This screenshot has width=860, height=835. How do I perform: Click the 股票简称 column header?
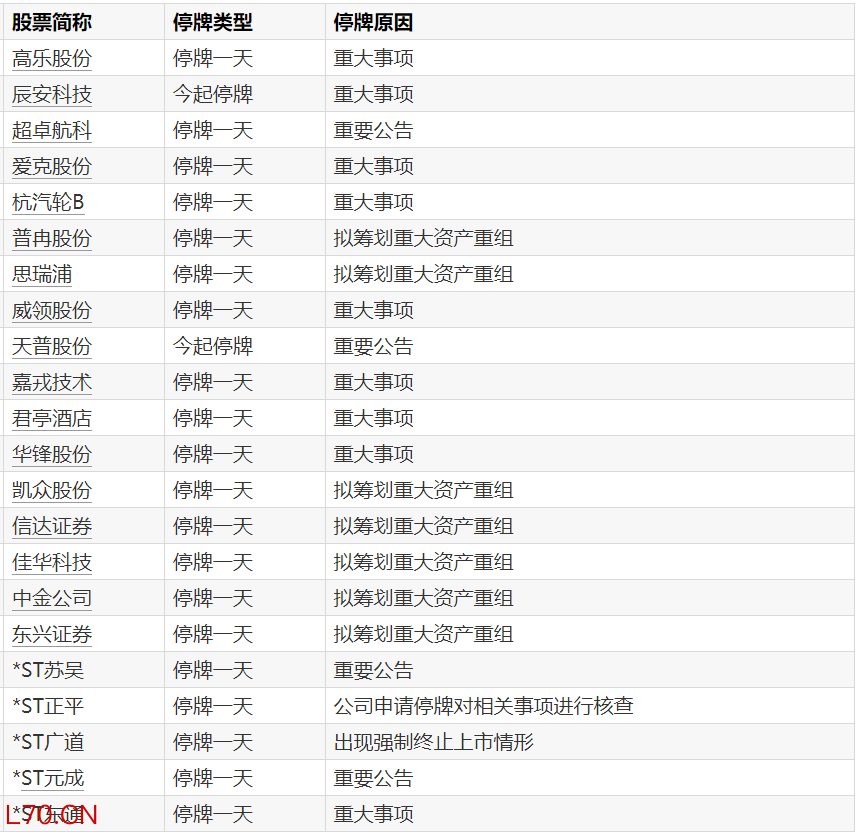pyautogui.click(x=52, y=22)
